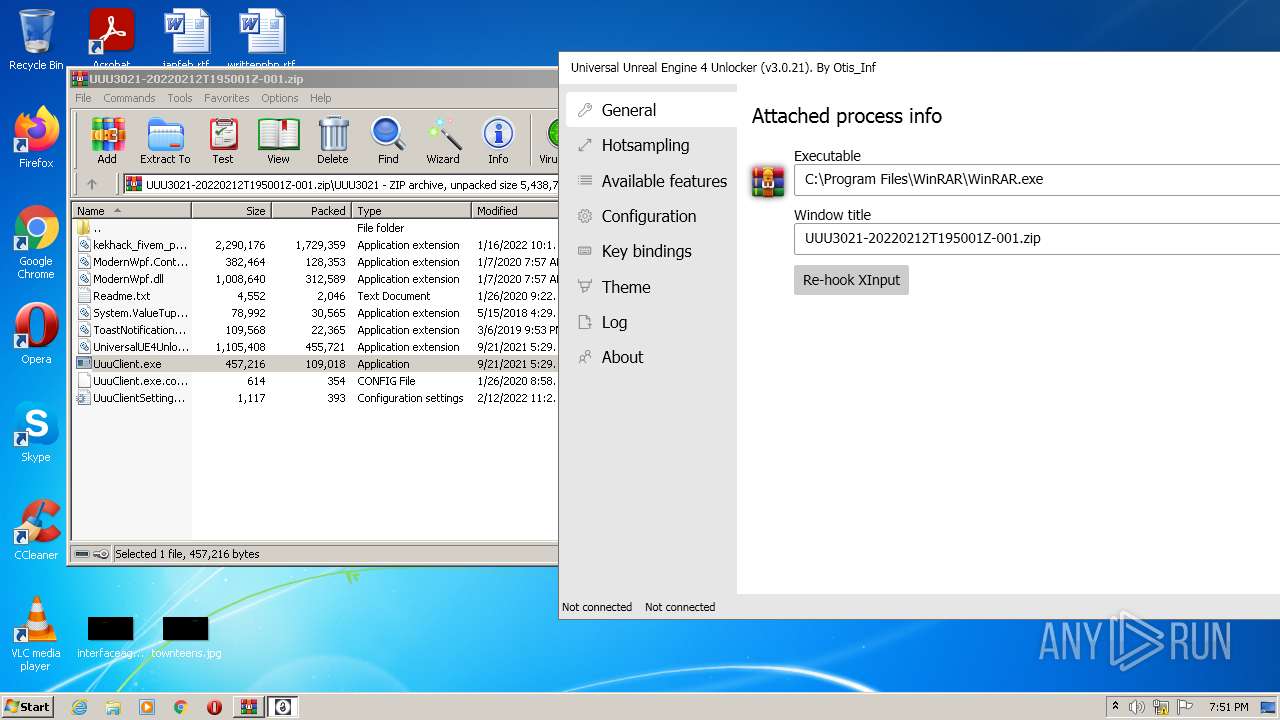This screenshot has width=1280, height=720.
Task: Click the taskbar clock showing 7:51 PM
Action: 1228,707
